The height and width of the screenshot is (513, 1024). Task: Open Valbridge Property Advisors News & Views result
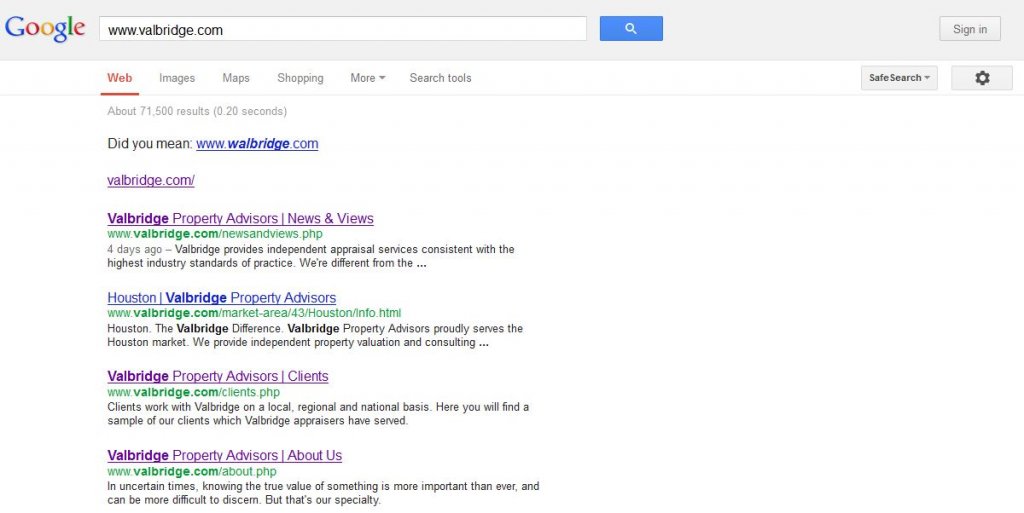click(240, 219)
